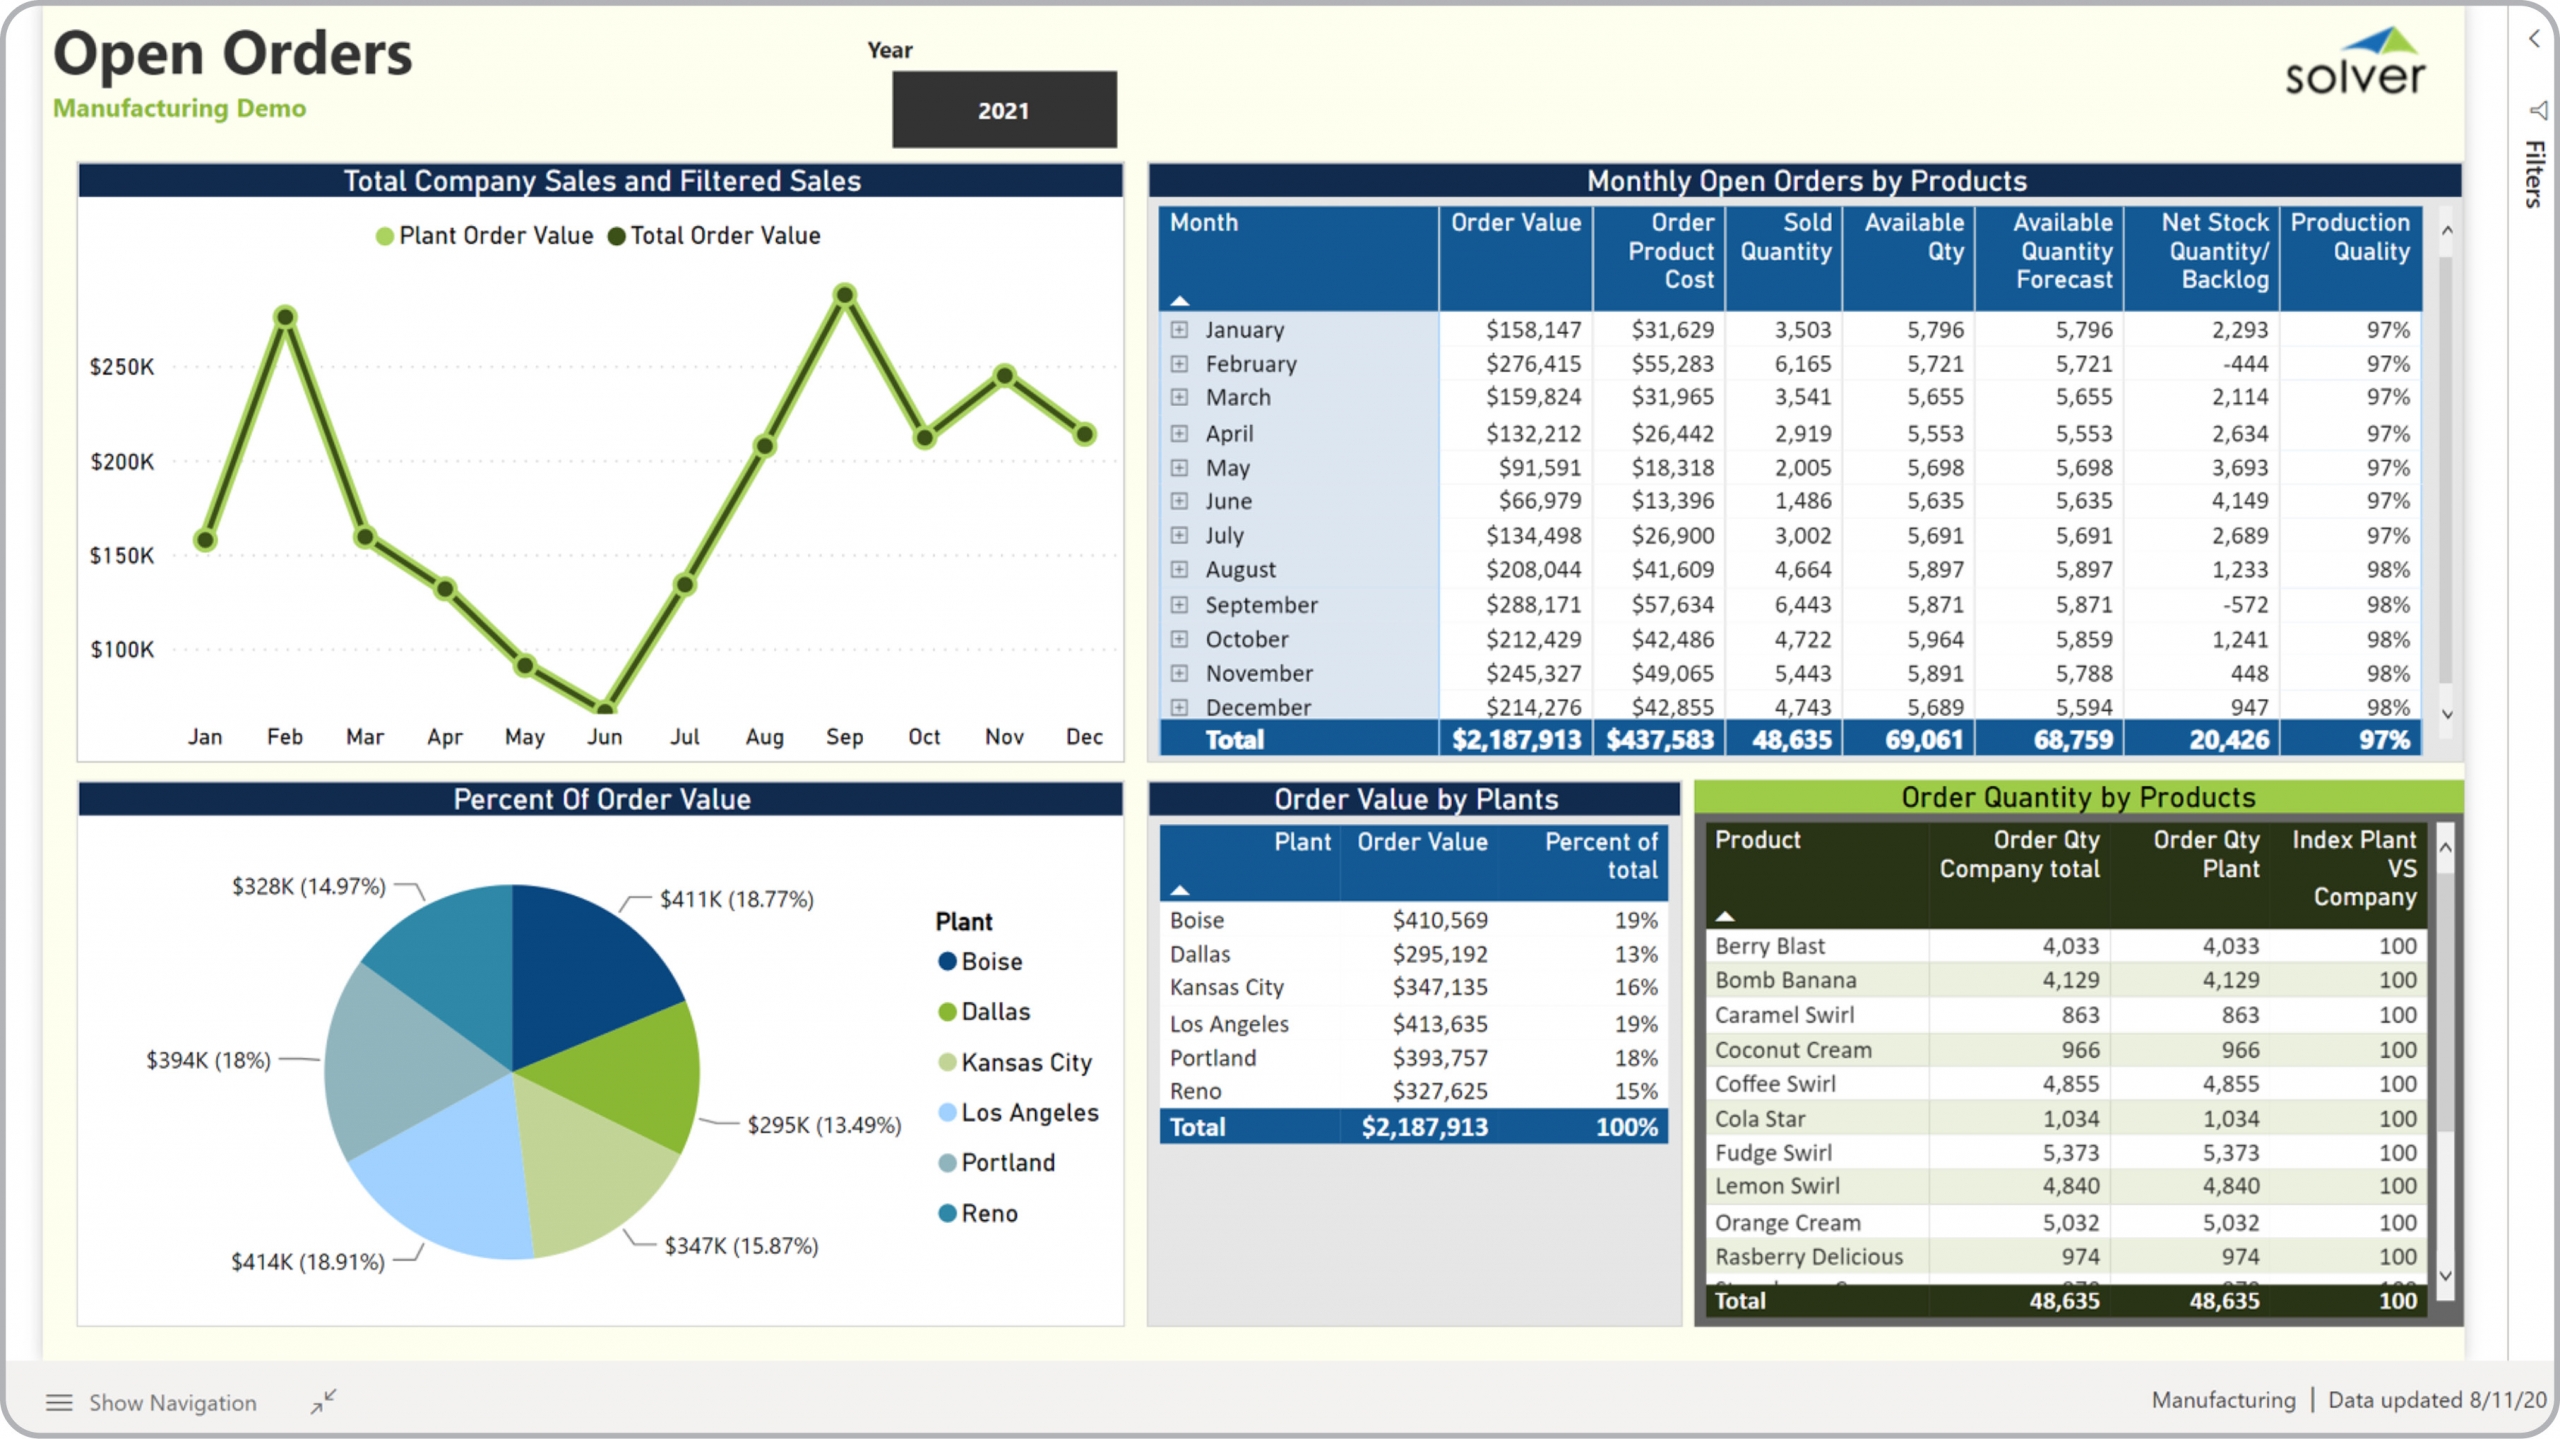Expand the December month row

pyautogui.click(x=1180, y=707)
